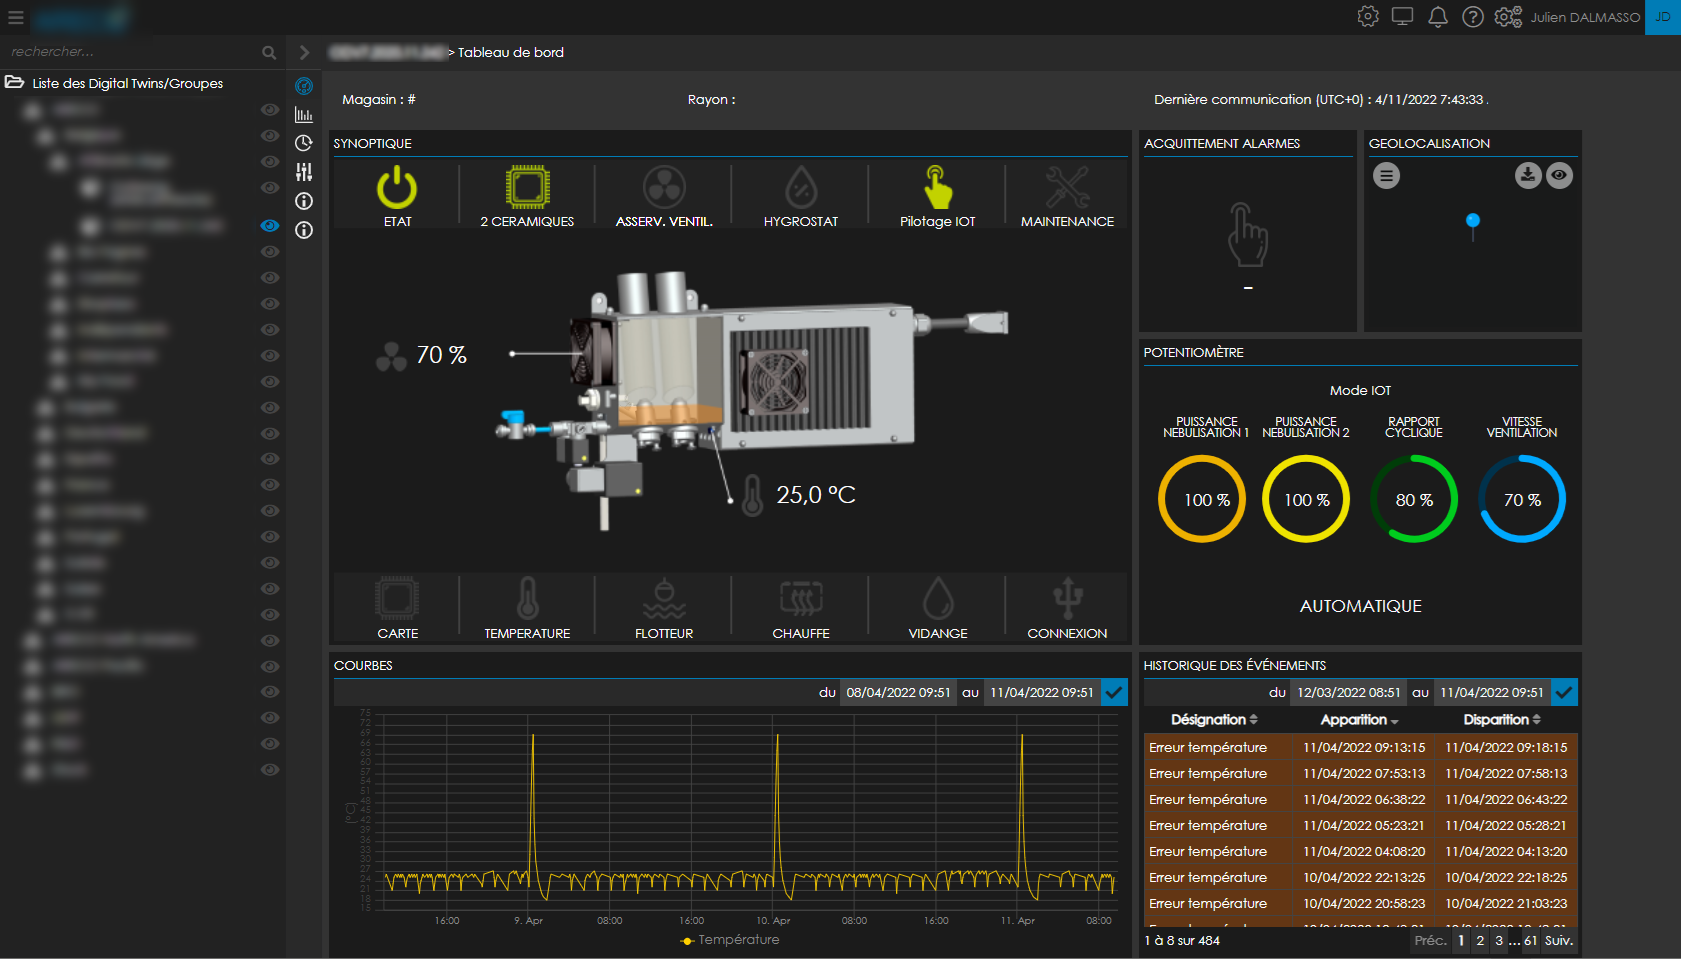Click Suiv. next page button

click(x=1558, y=941)
